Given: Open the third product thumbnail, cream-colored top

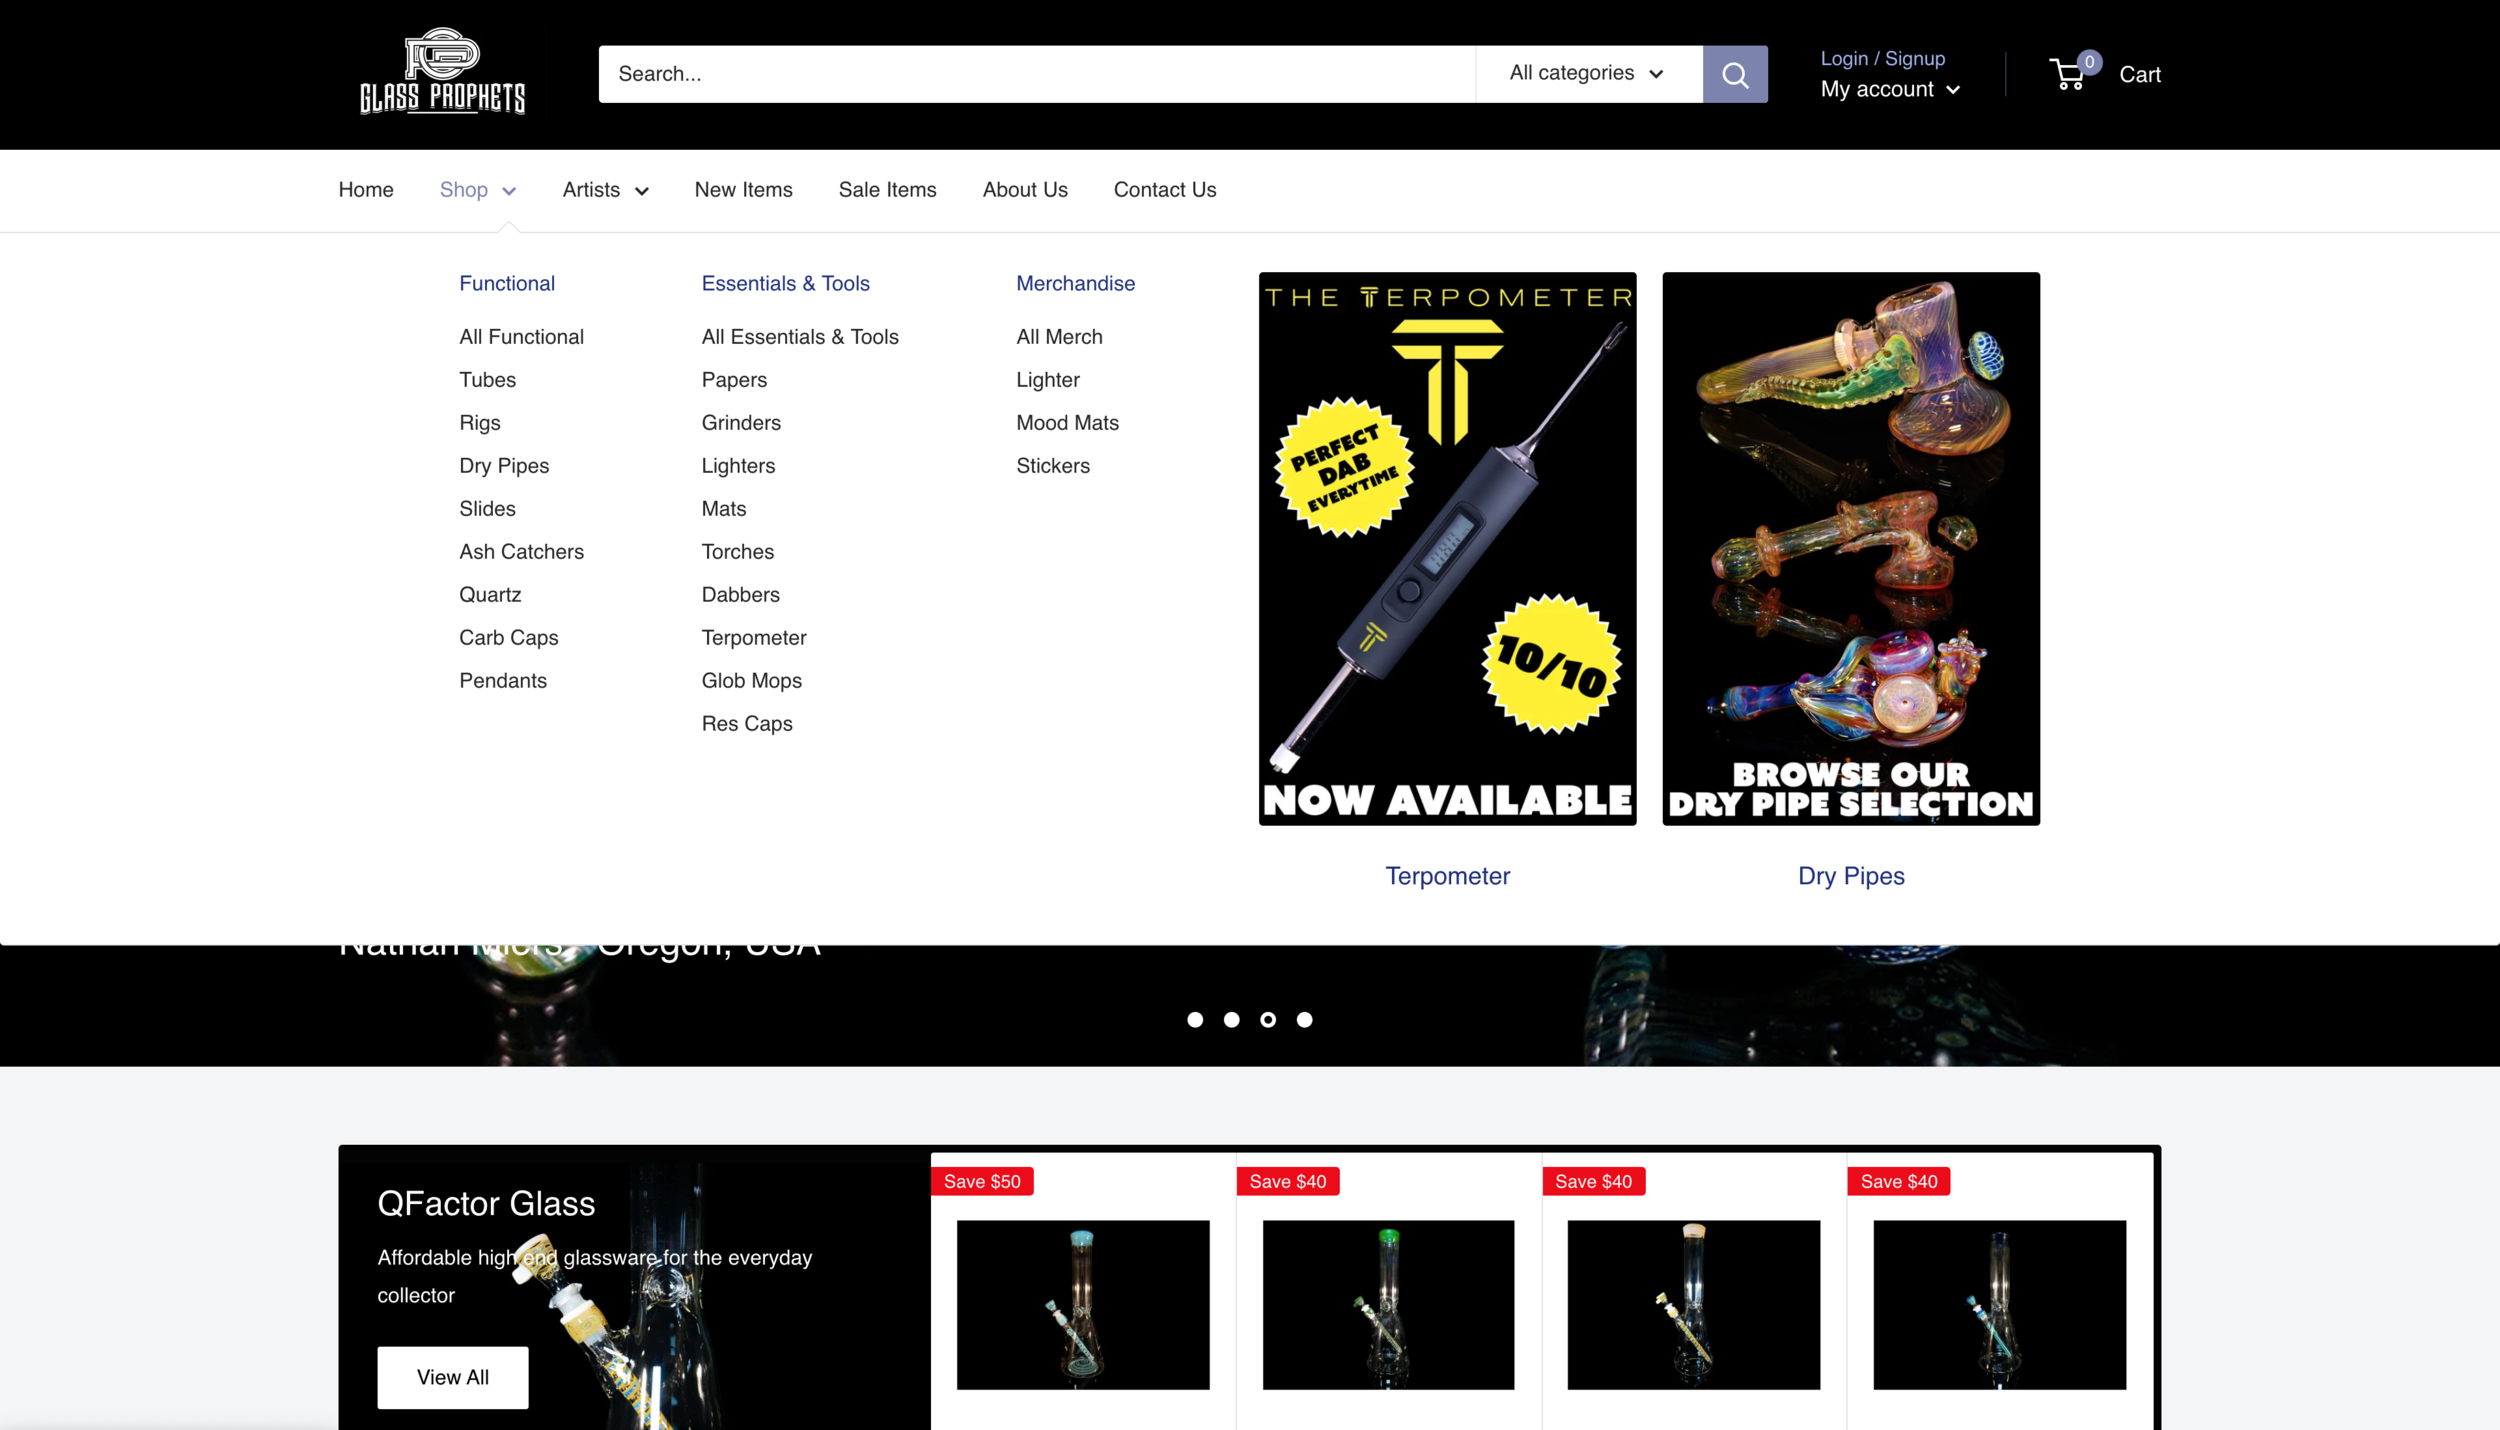Looking at the screenshot, I should (x=1694, y=1305).
